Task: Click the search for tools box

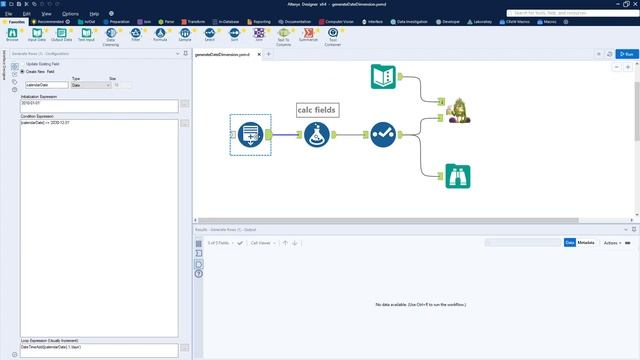Action: coord(572,13)
